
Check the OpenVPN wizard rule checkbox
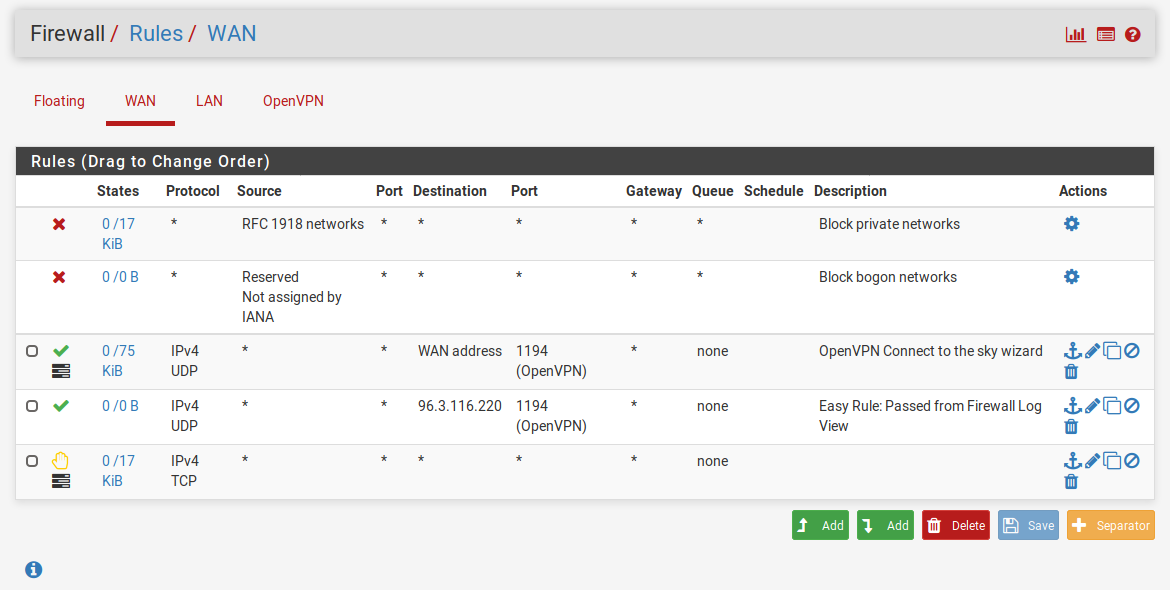(32, 351)
